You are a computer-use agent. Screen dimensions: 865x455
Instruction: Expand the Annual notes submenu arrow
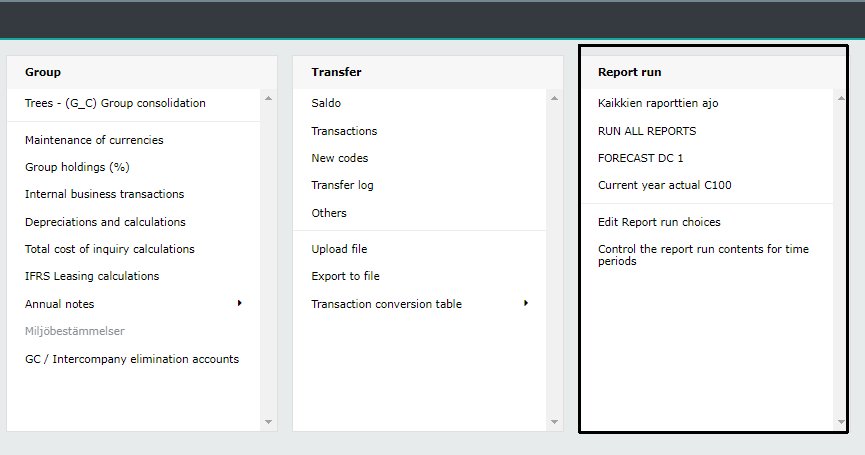click(239, 303)
